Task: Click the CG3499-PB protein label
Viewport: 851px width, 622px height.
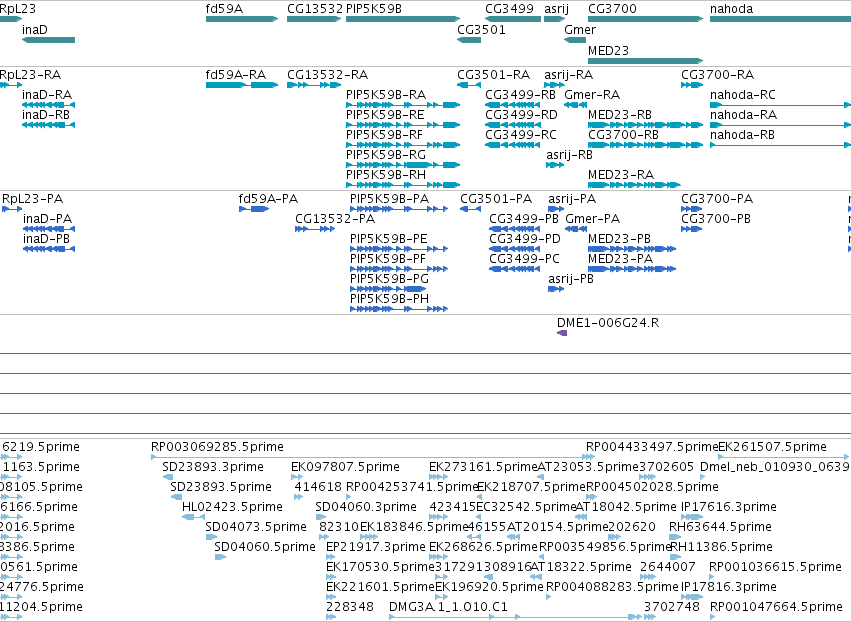Action: pos(524,219)
